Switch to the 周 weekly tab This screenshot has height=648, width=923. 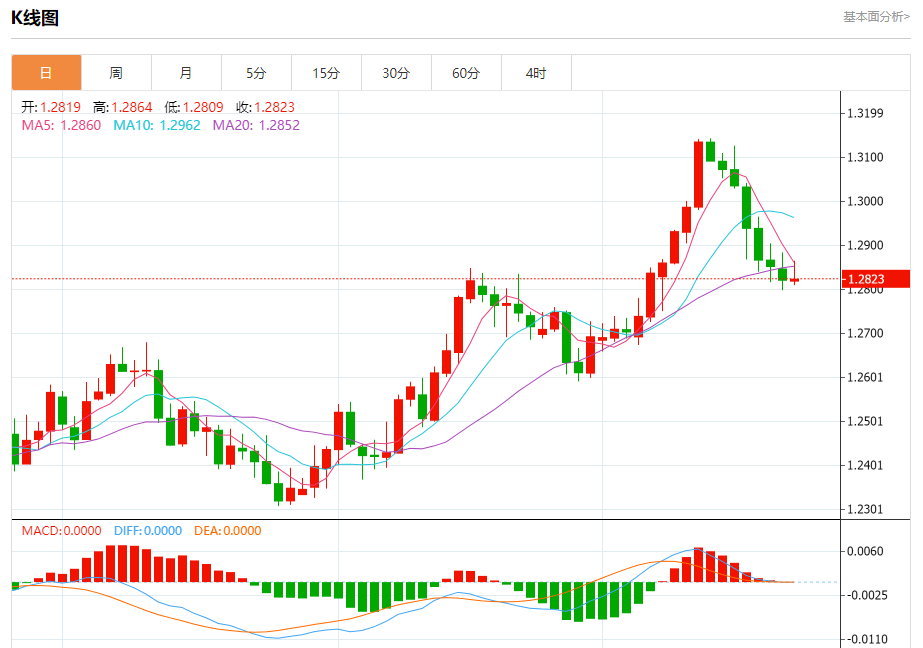[116, 73]
